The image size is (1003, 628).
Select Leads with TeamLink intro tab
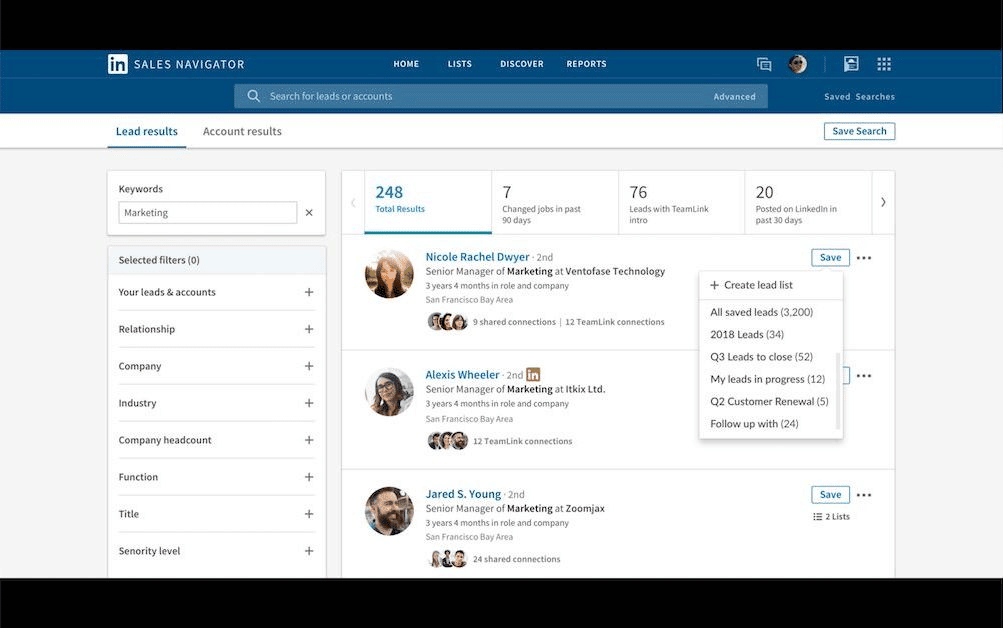pyautogui.click(x=681, y=202)
